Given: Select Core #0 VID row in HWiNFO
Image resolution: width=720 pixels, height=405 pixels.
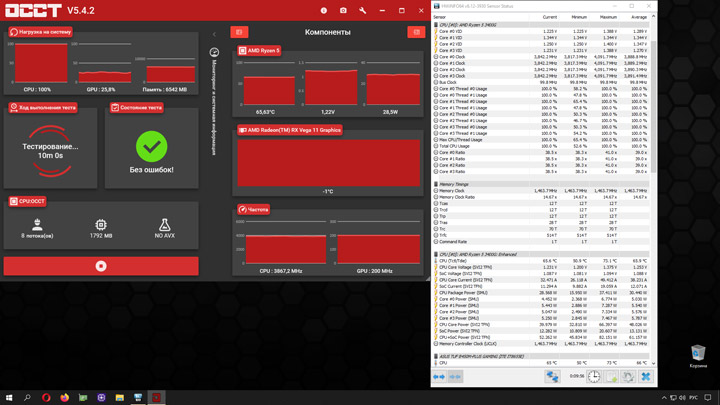Looking at the screenshot, I should 540,32.
